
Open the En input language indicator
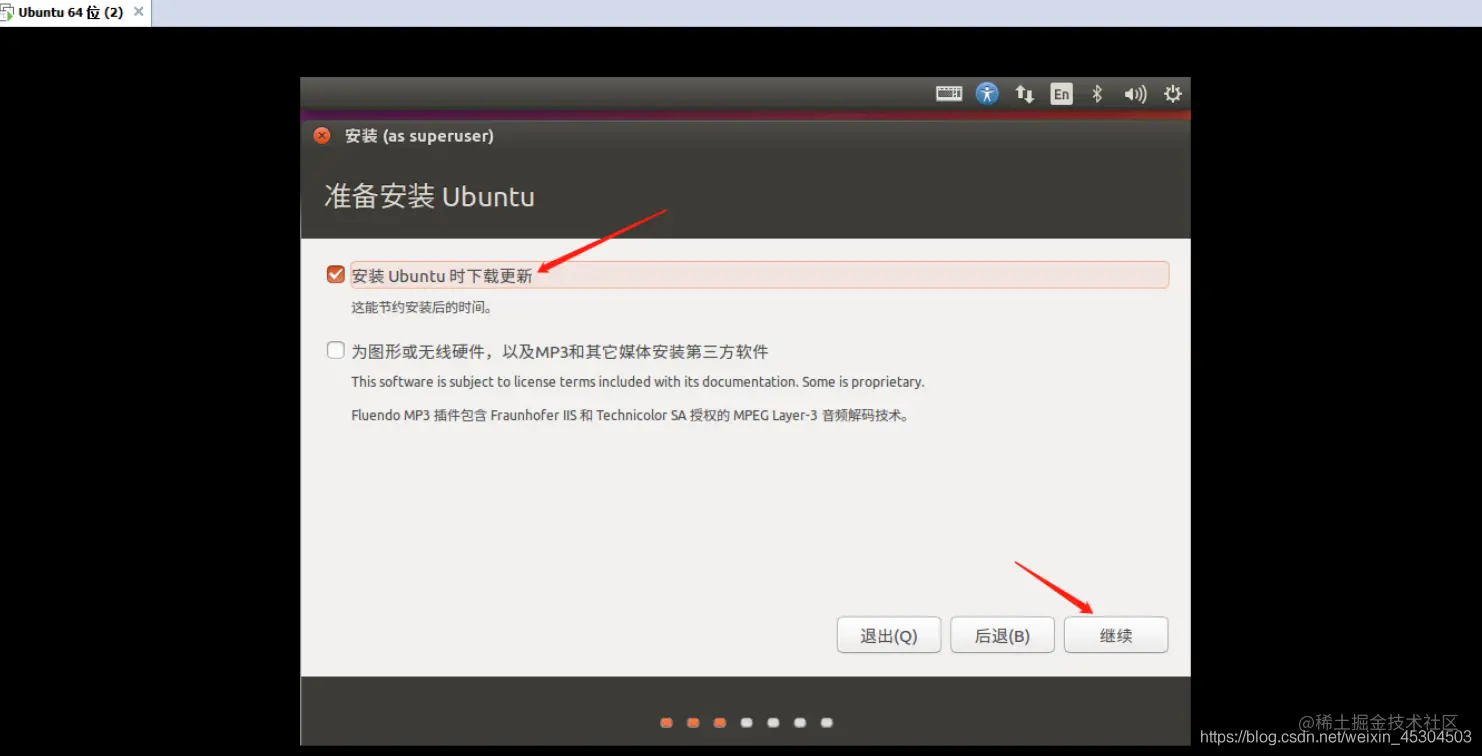click(1061, 94)
